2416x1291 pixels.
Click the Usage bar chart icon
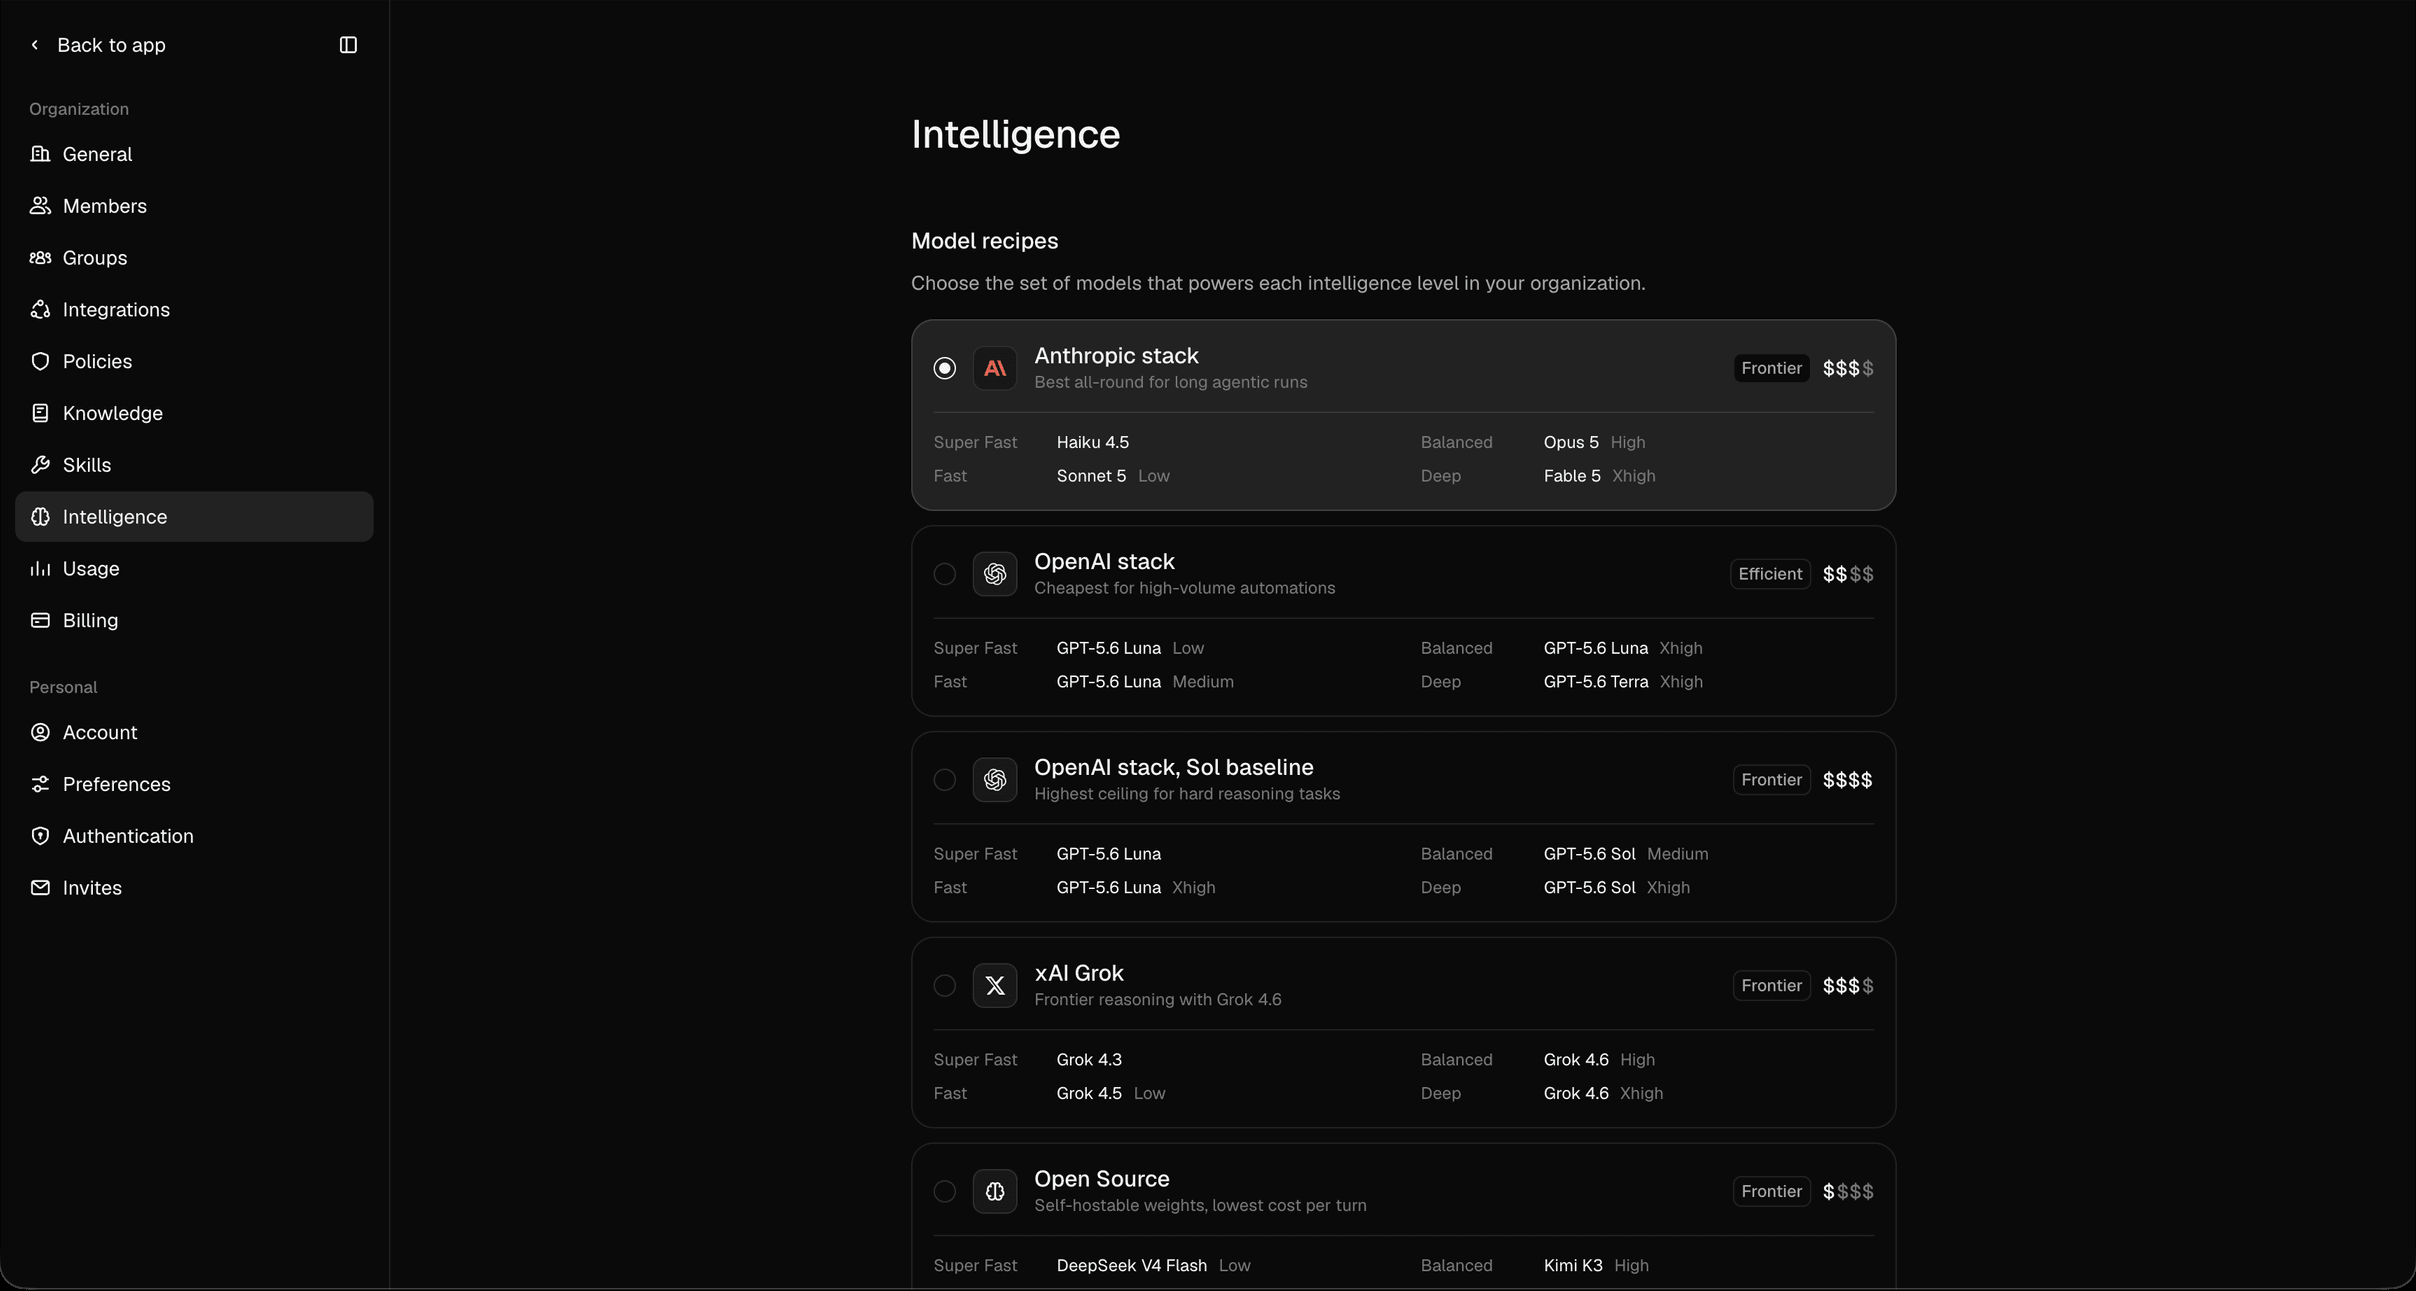pos(40,569)
